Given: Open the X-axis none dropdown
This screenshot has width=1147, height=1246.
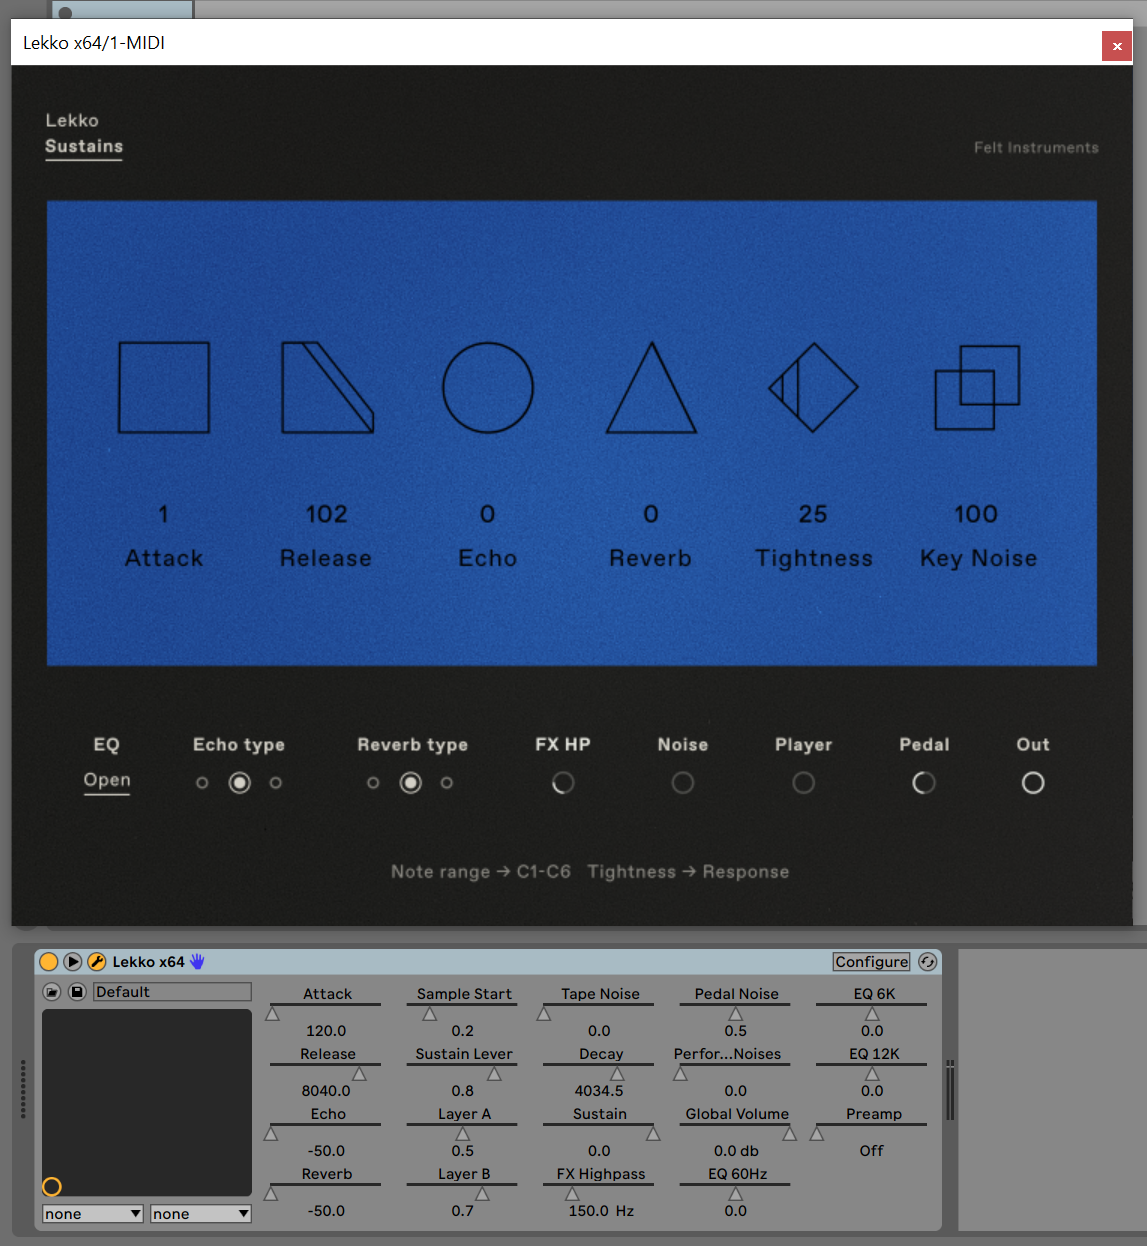Looking at the screenshot, I should tap(93, 1214).
